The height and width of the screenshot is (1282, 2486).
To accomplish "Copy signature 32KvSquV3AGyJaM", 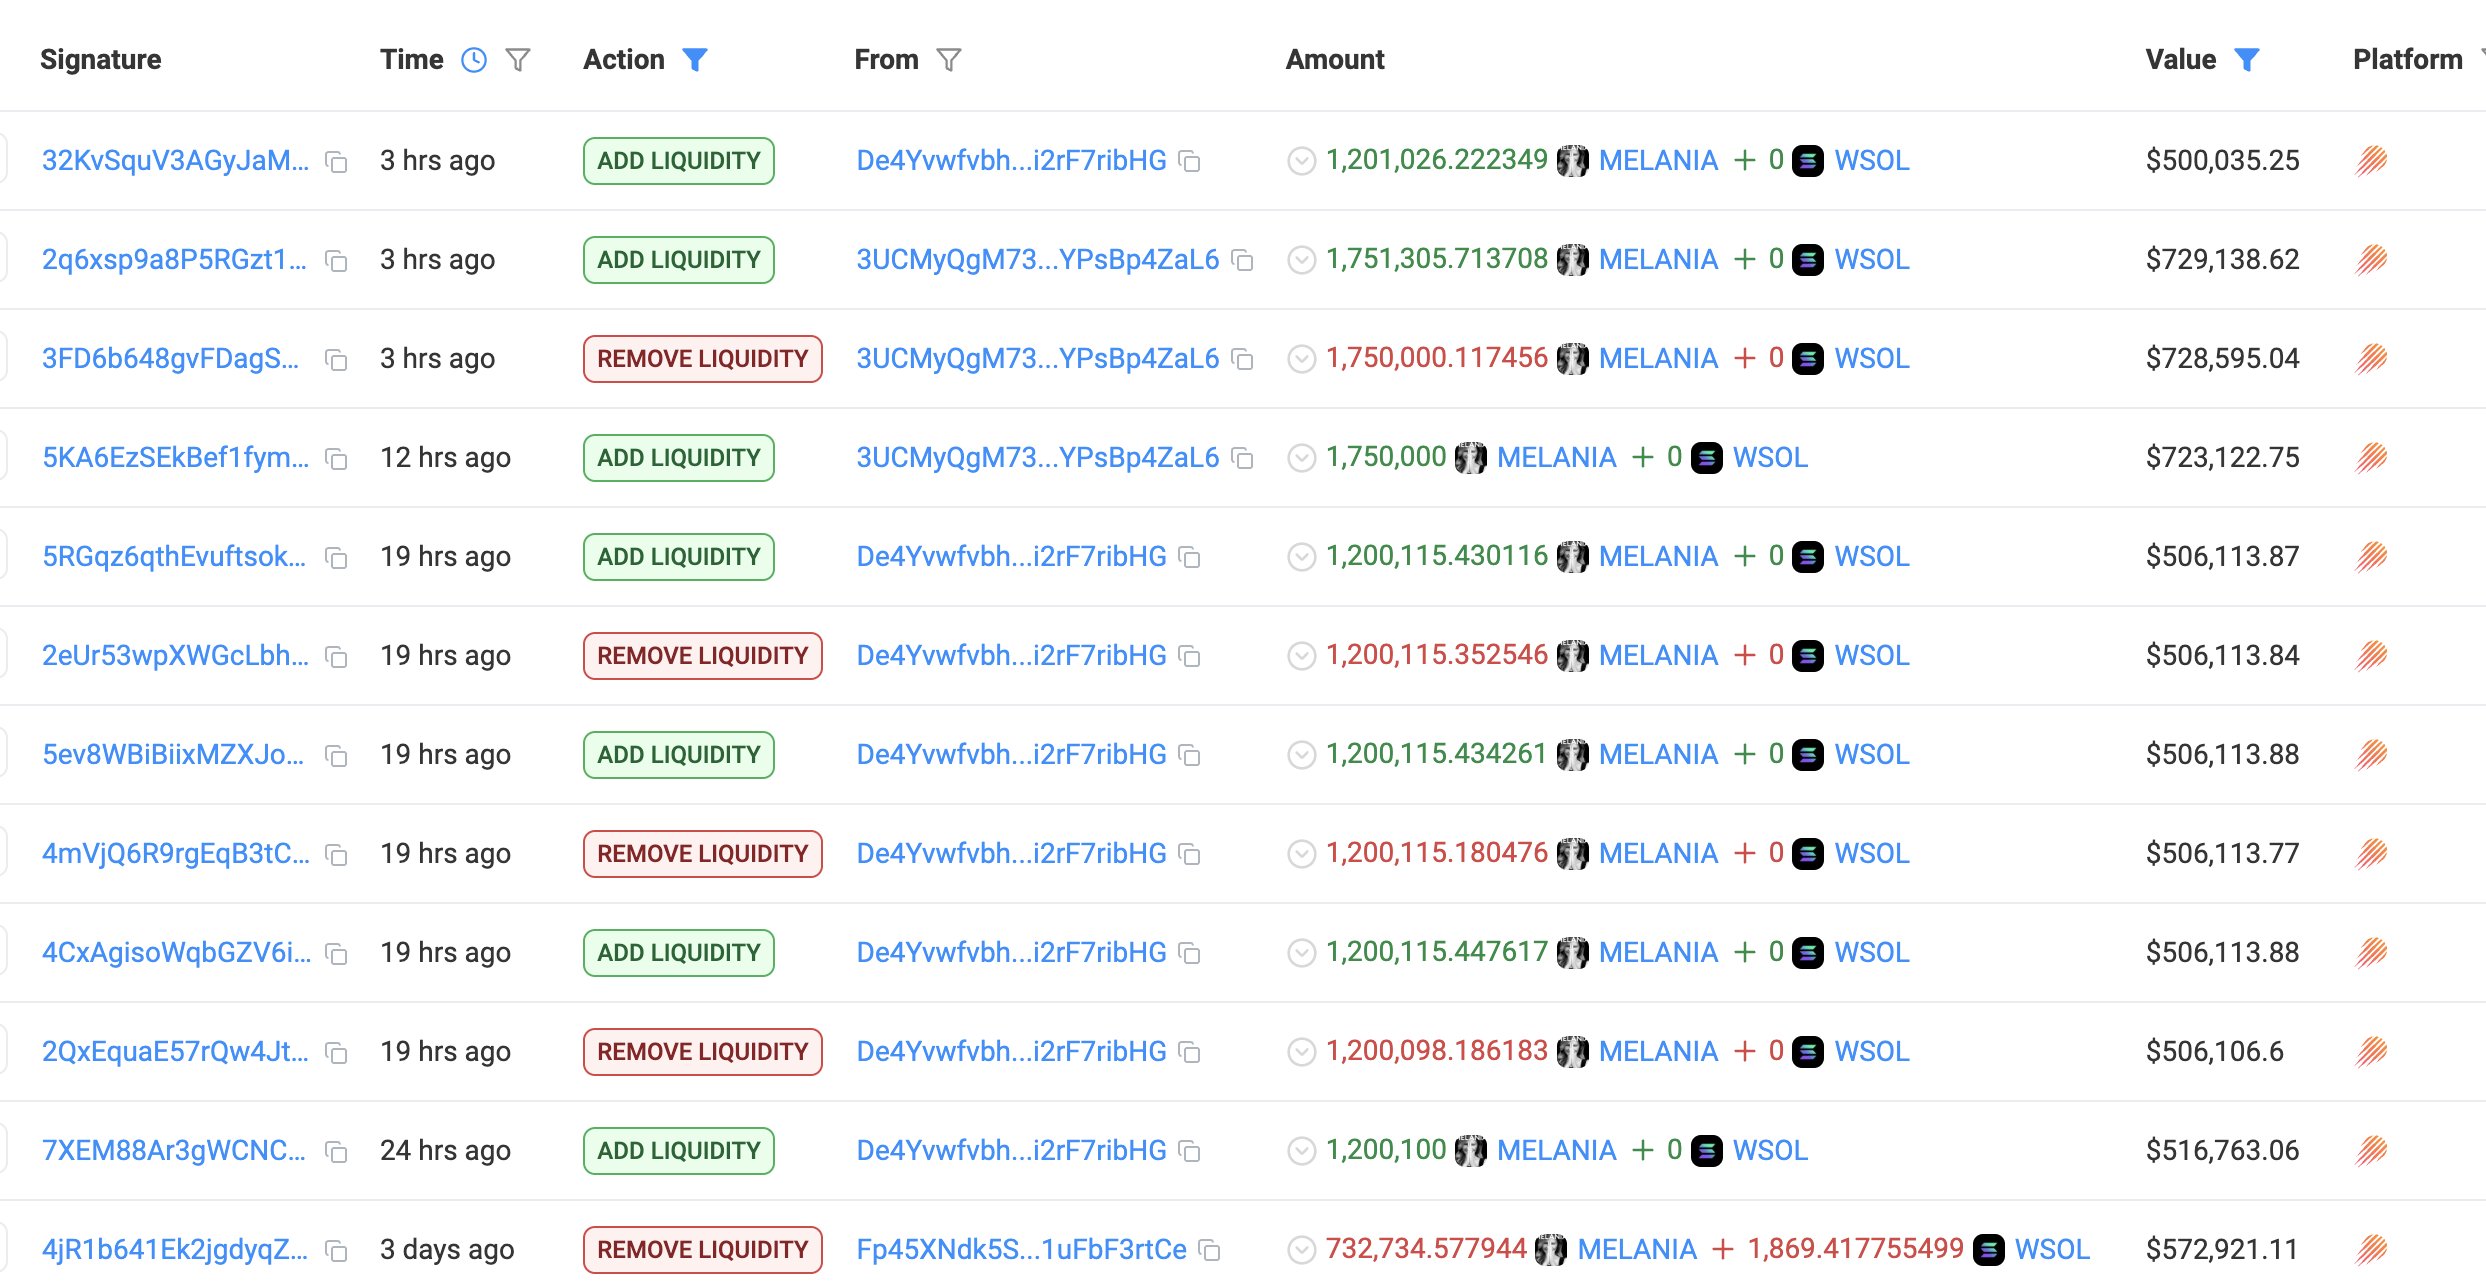I will coord(337,162).
